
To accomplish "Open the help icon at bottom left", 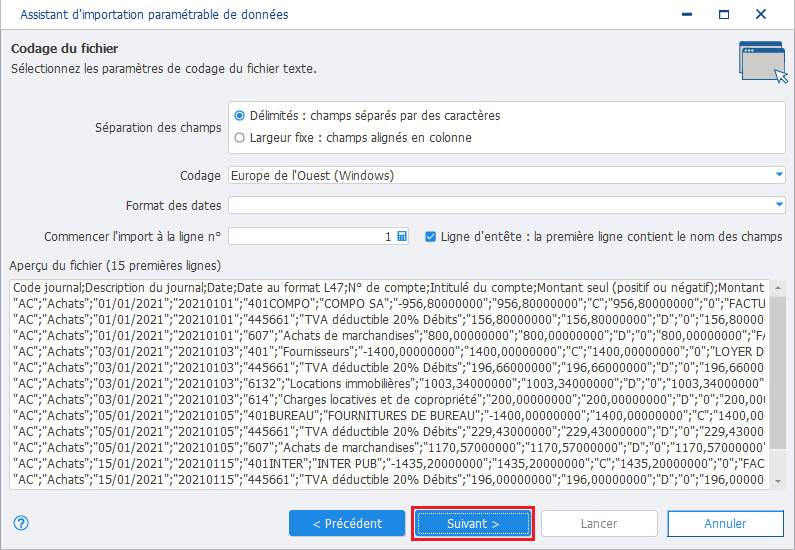I will click(x=21, y=523).
